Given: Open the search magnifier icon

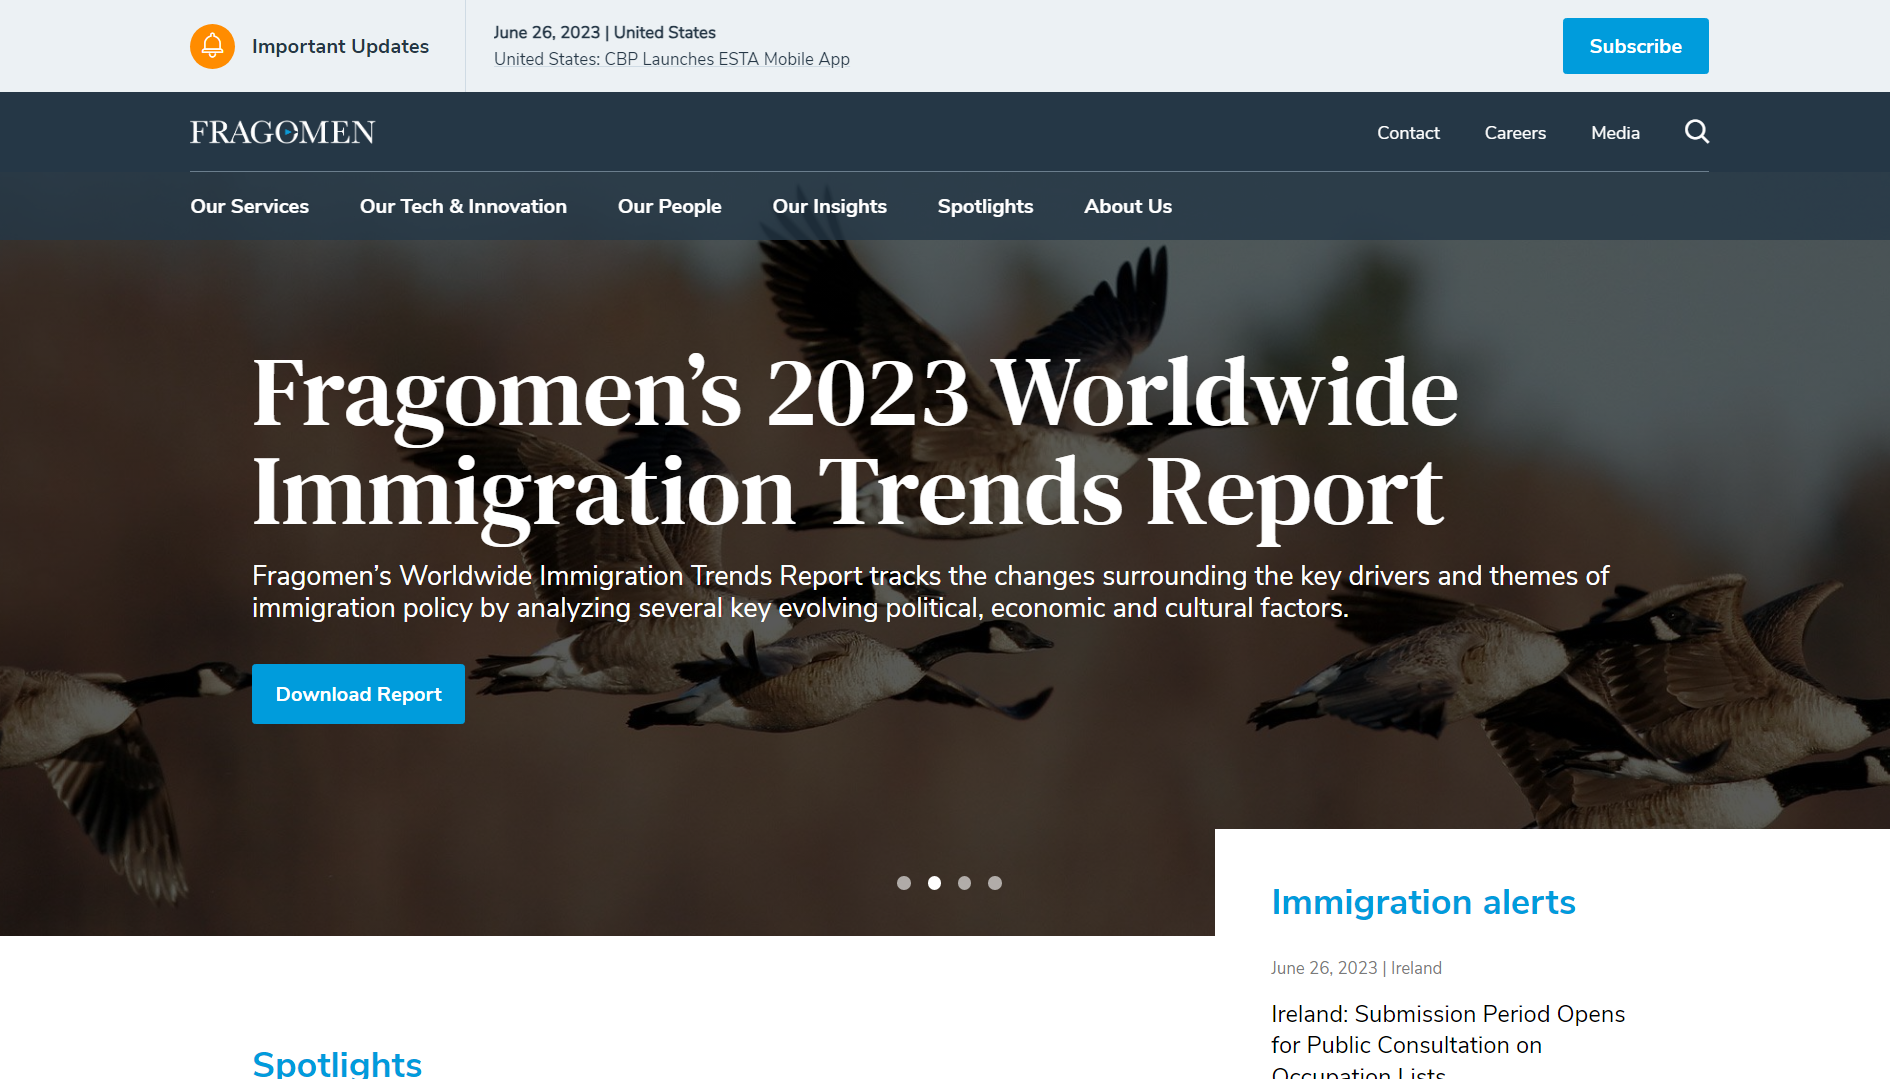Looking at the screenshot, I should (x=1696, y=132).
